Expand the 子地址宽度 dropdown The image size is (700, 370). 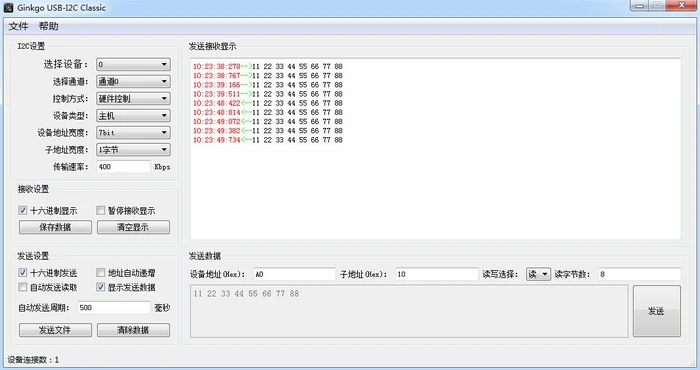(133, 150)
